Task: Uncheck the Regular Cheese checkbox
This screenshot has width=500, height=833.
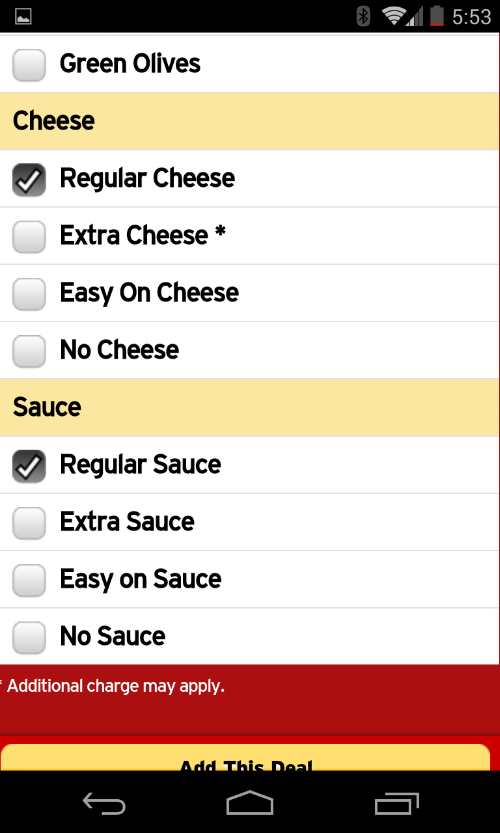Action: [x=29, y=179]
